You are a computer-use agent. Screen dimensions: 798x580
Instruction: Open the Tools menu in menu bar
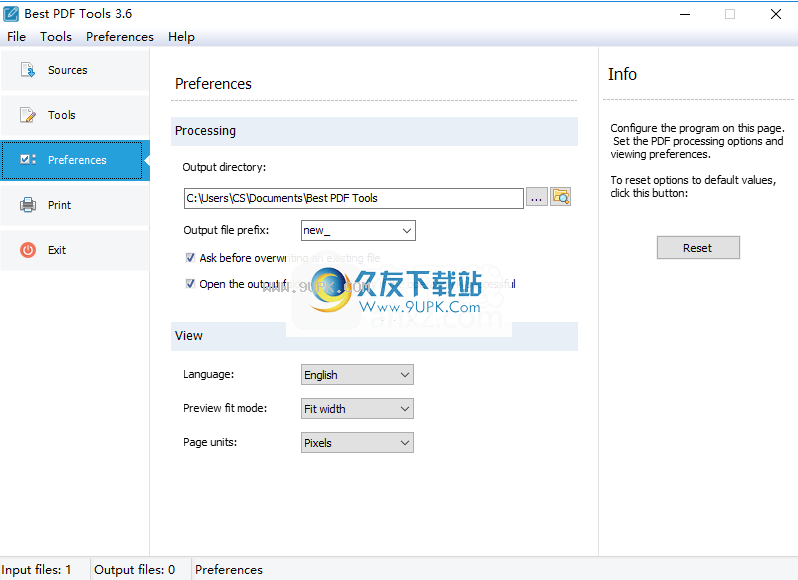coord(56,37)
